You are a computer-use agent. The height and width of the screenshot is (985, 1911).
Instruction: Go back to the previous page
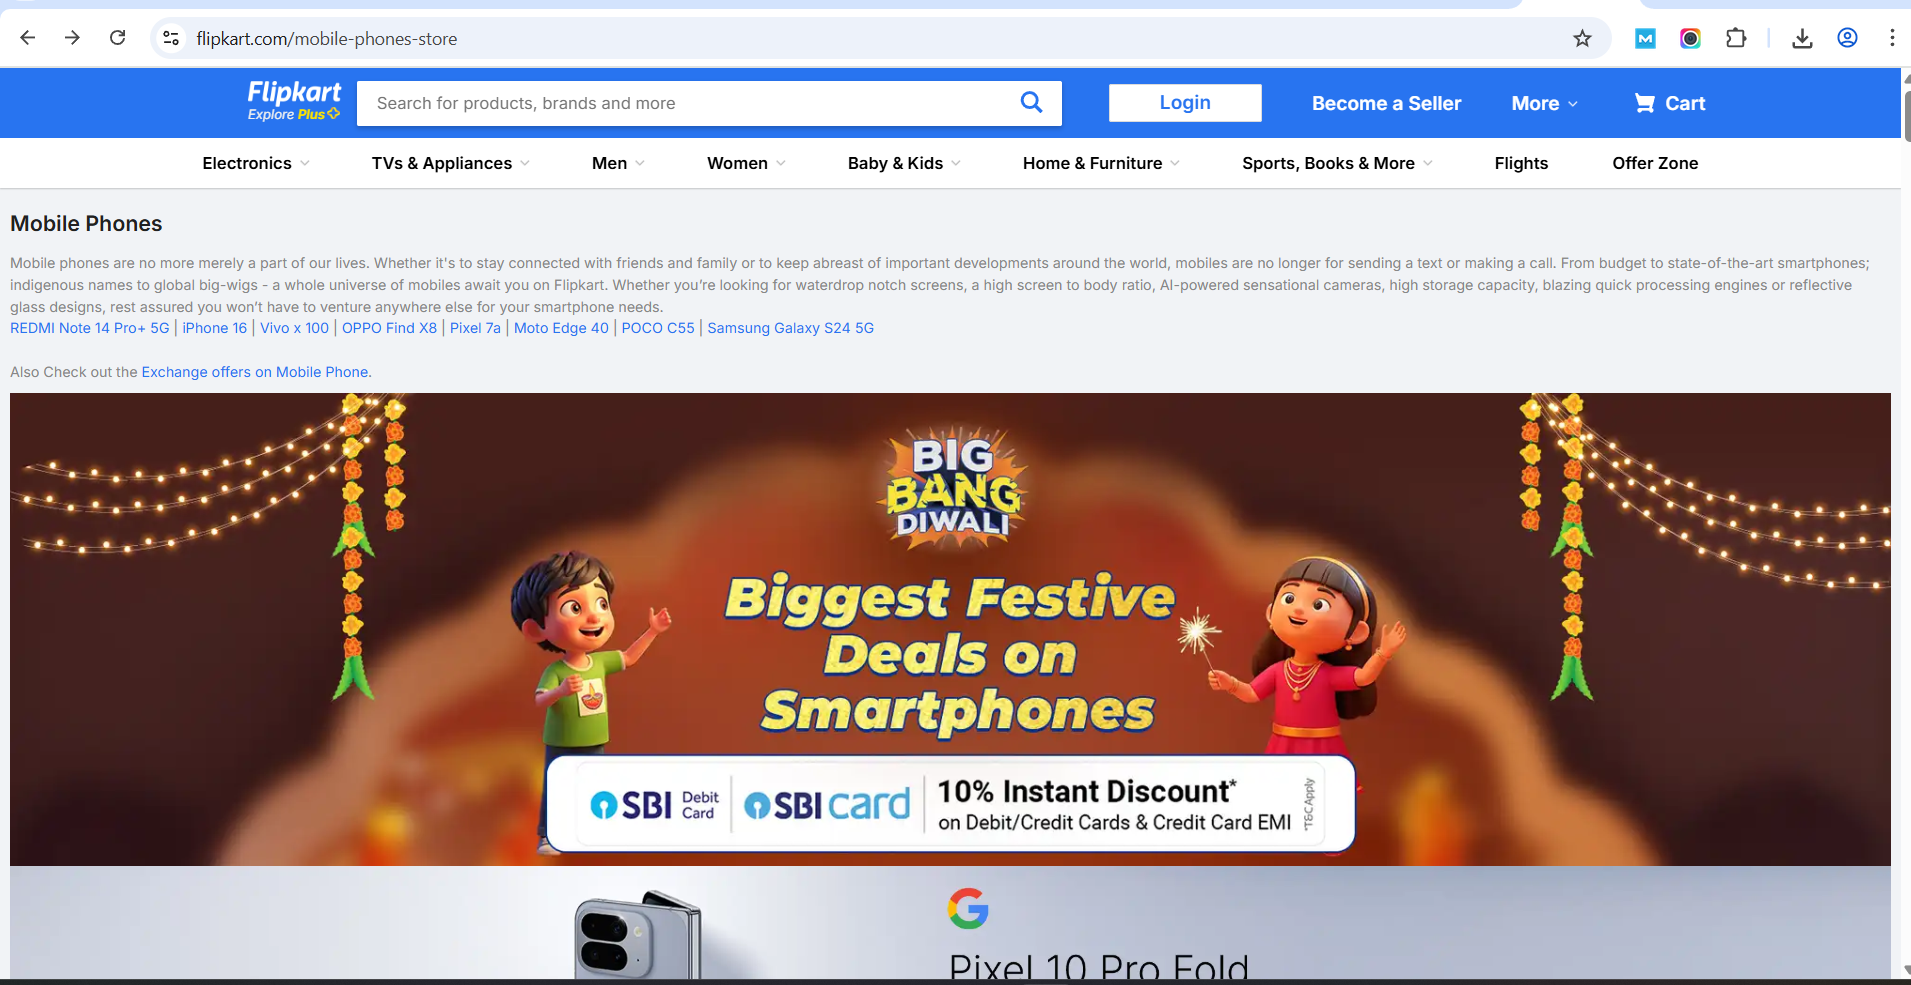tap(28, 38)
